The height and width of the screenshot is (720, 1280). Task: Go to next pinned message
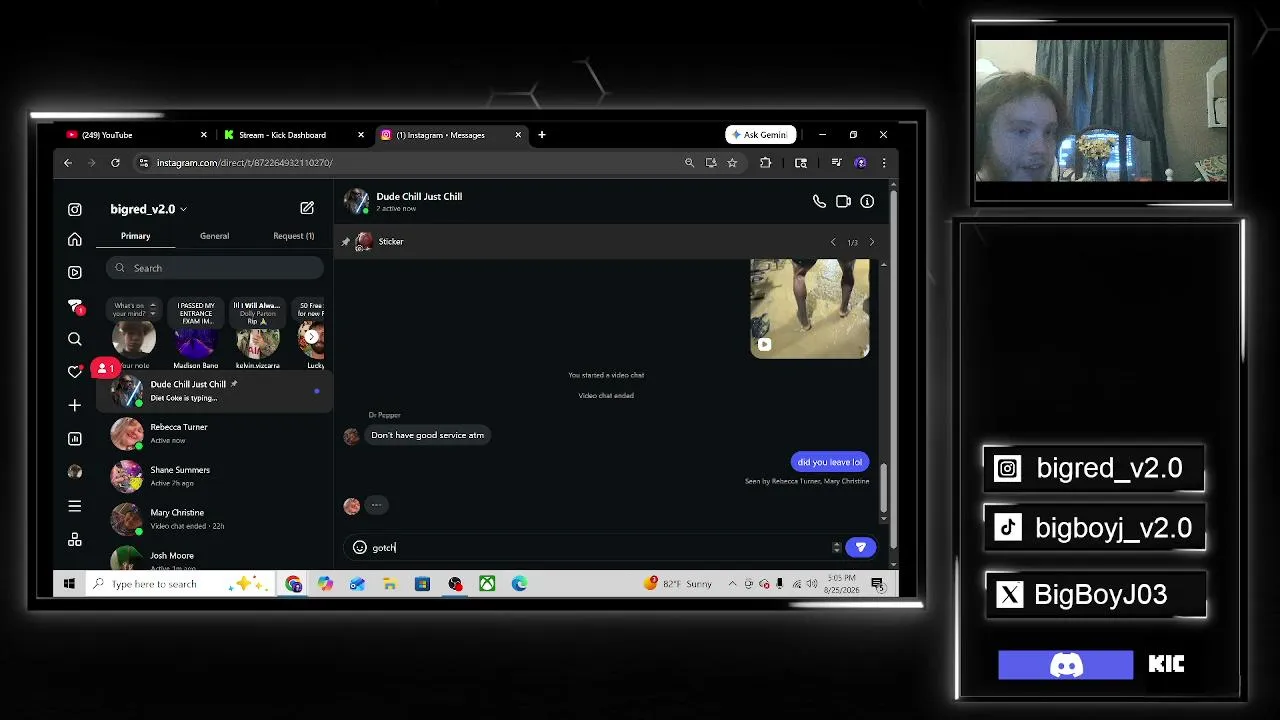[x=871, y=242]
